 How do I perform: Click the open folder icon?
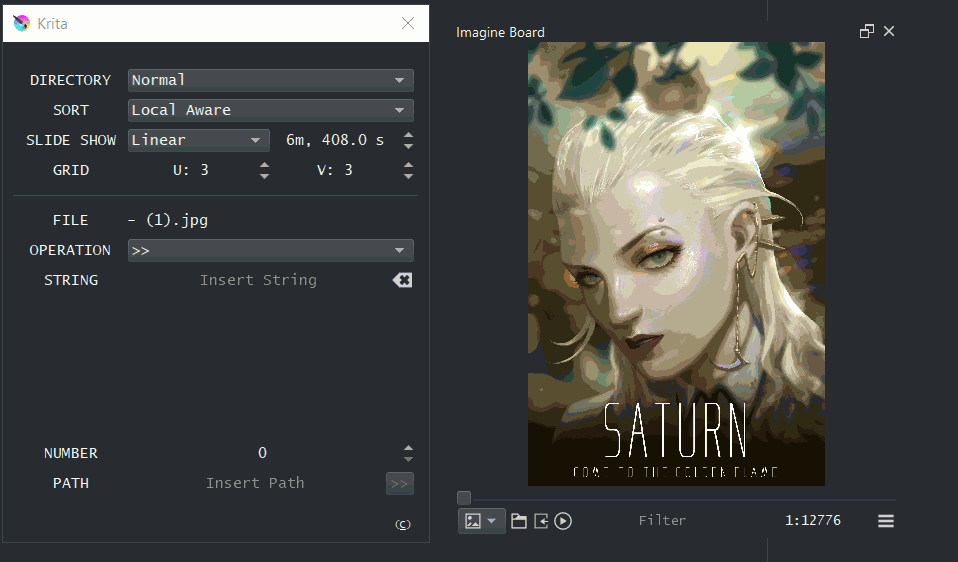tap(519, 521)
